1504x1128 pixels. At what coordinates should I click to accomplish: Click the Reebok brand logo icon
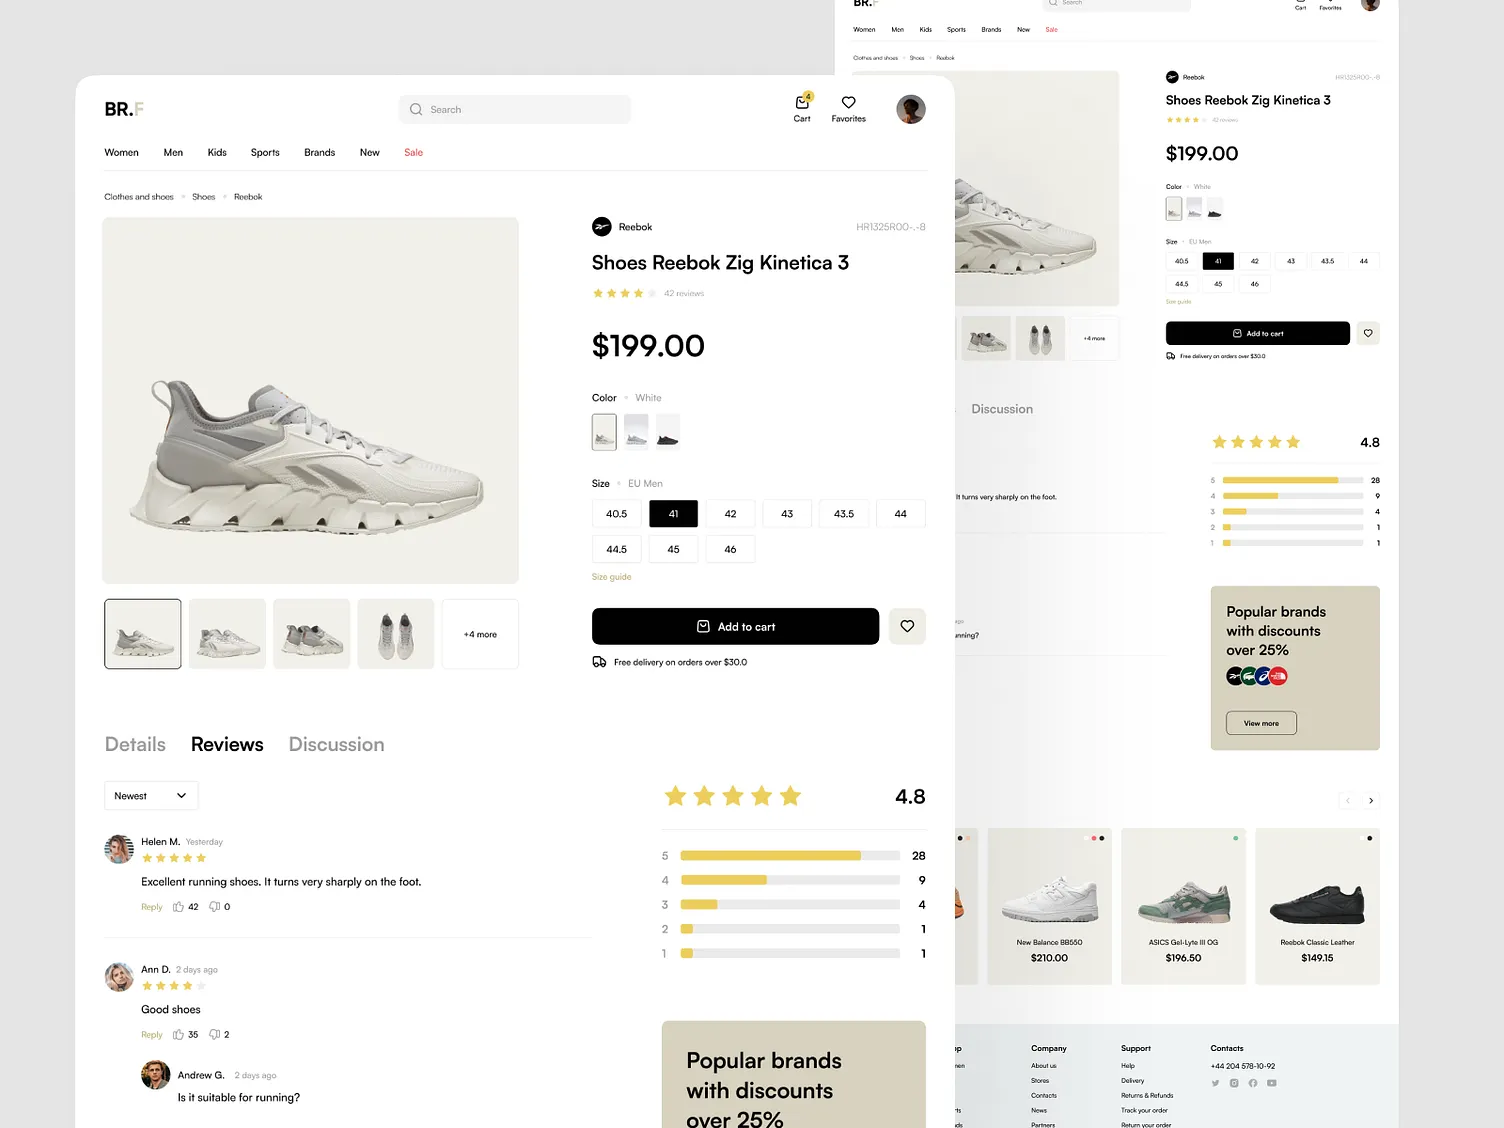pyautogui.click(x=601, y=227)
